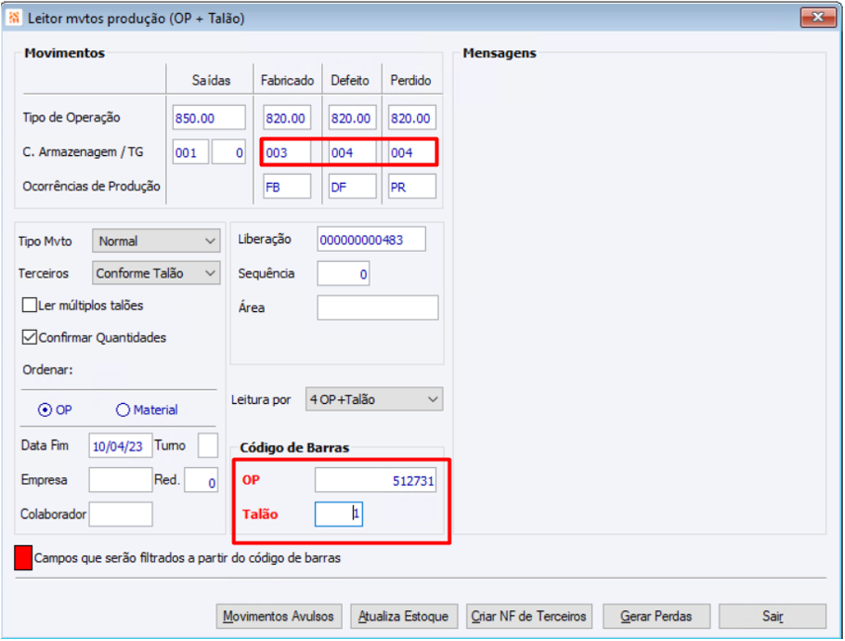Click the Gerar Perdas button
The height and width of the screenshot is (641, 845).
click(x=656, y=616)
